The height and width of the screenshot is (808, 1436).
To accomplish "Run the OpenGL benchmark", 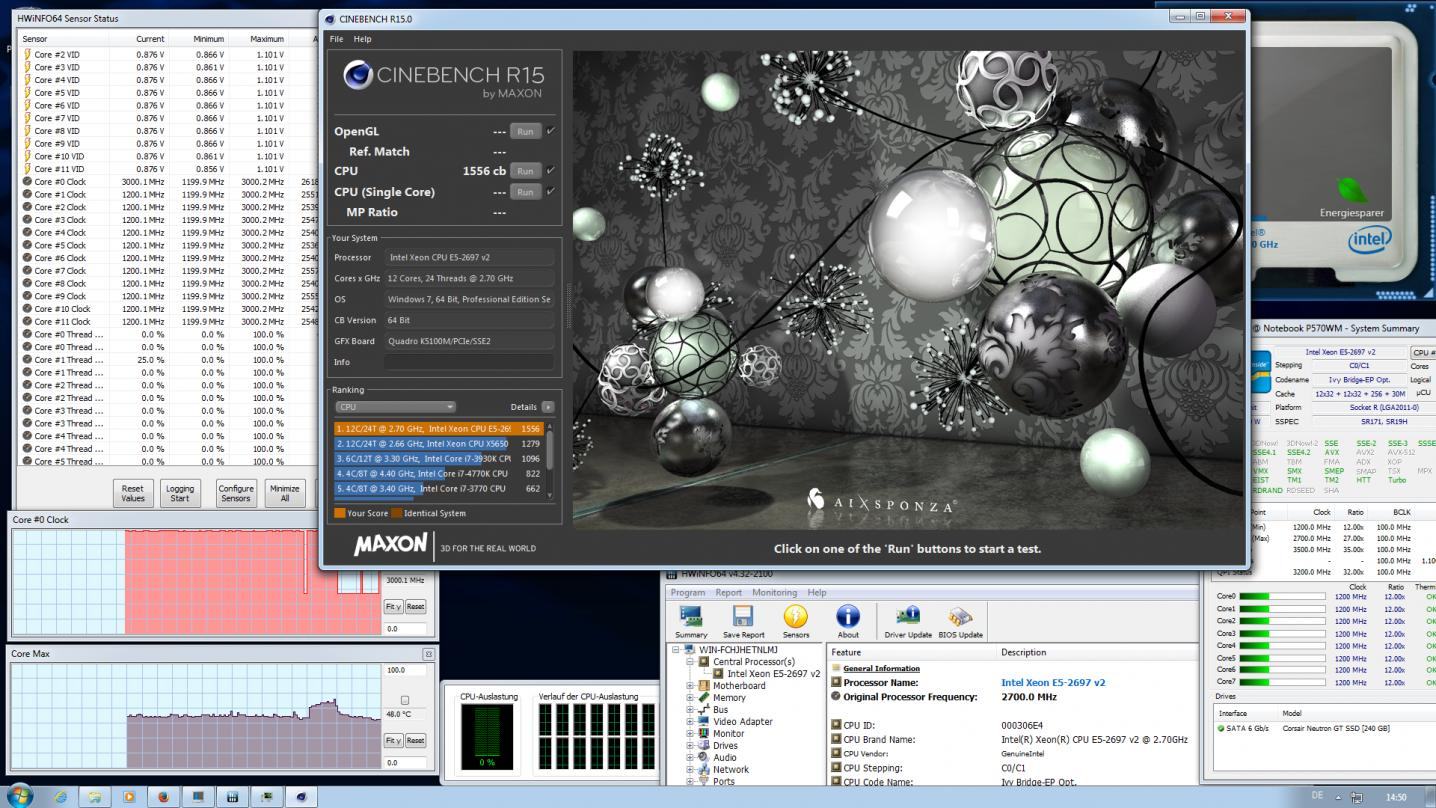I will 525,131.
